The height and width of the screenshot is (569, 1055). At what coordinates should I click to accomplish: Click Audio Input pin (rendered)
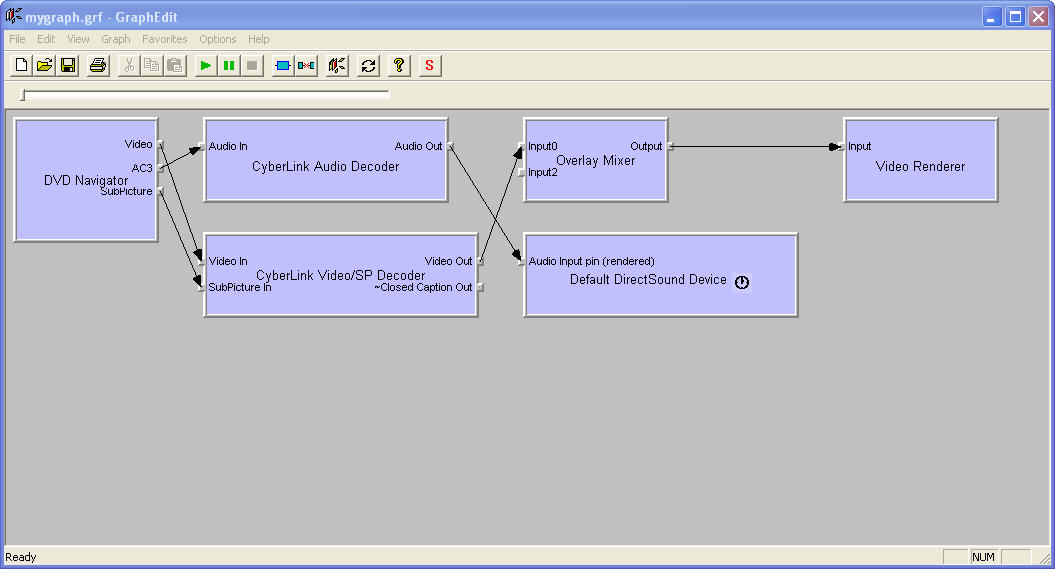point(521,261)
